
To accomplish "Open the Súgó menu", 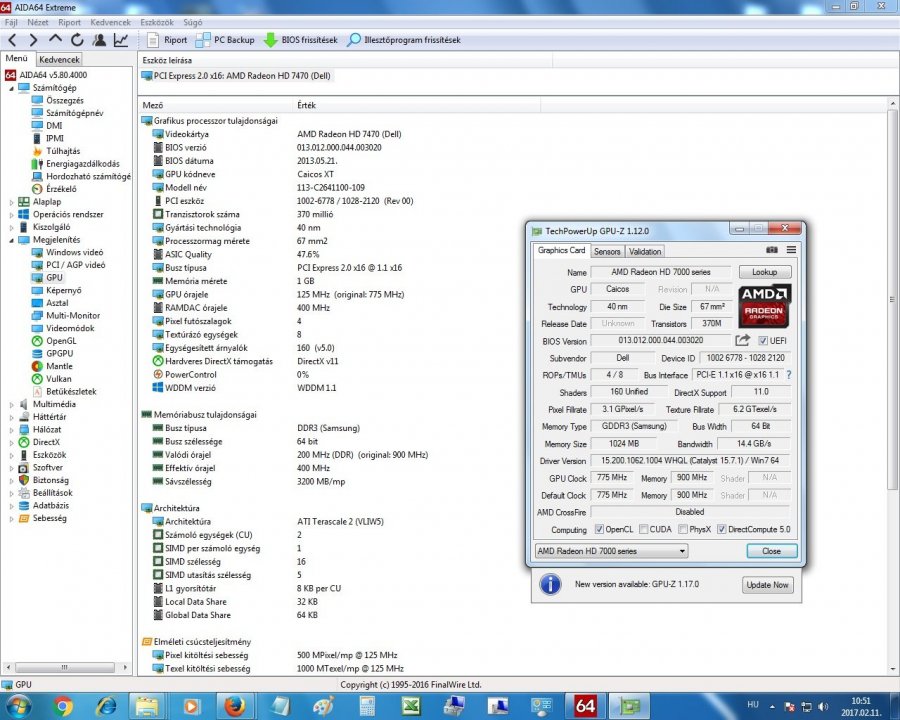I will pyautogui.click(x=192, y=22).
